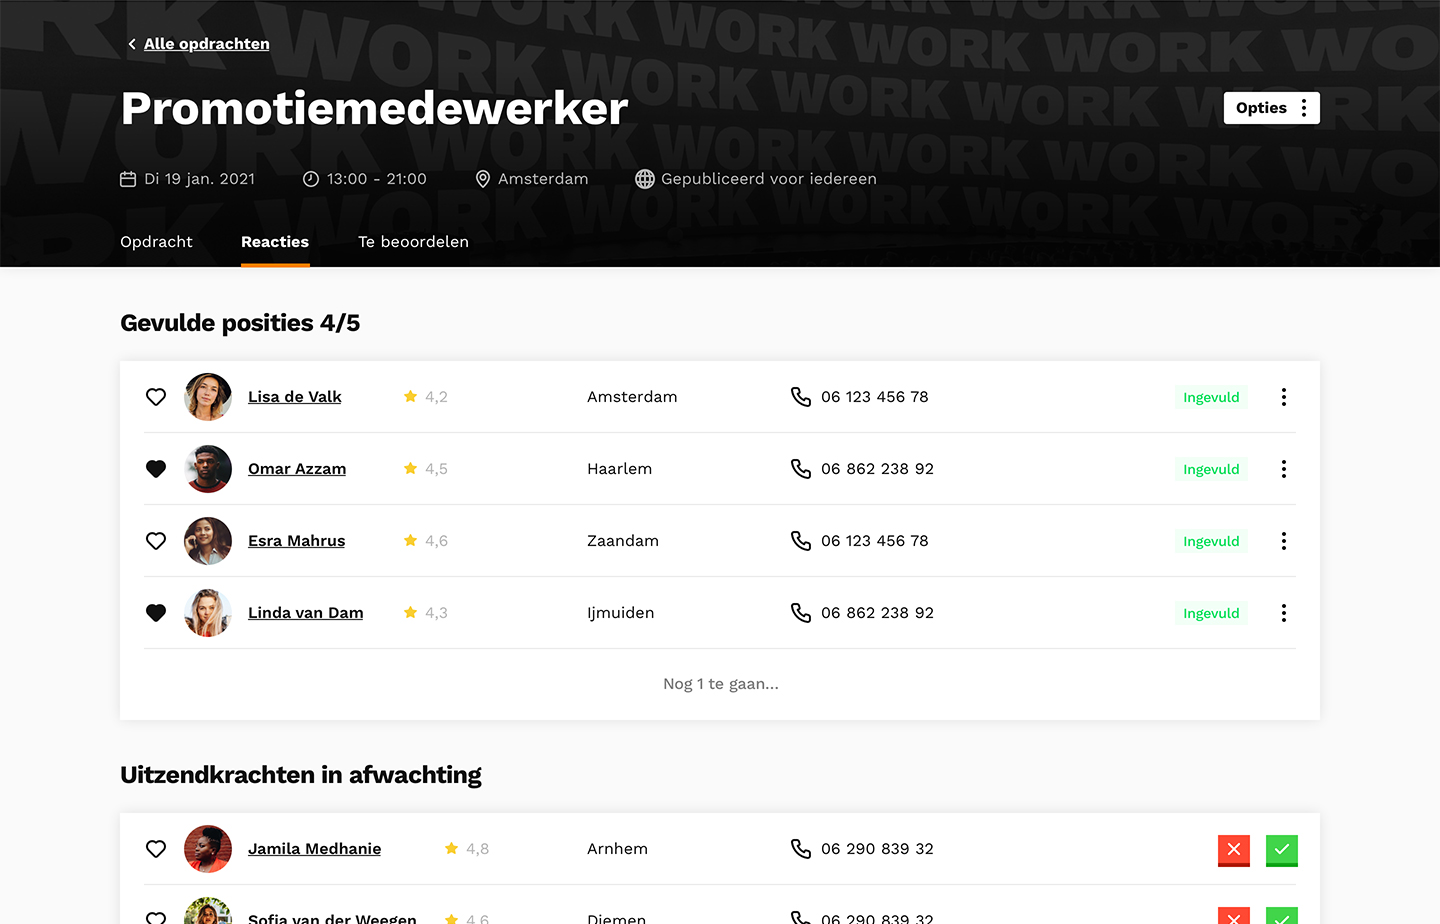Click the Gepubliceerd voor iedereen label
This screenshot has height=924, width=1440.
[x=769, y=179]
